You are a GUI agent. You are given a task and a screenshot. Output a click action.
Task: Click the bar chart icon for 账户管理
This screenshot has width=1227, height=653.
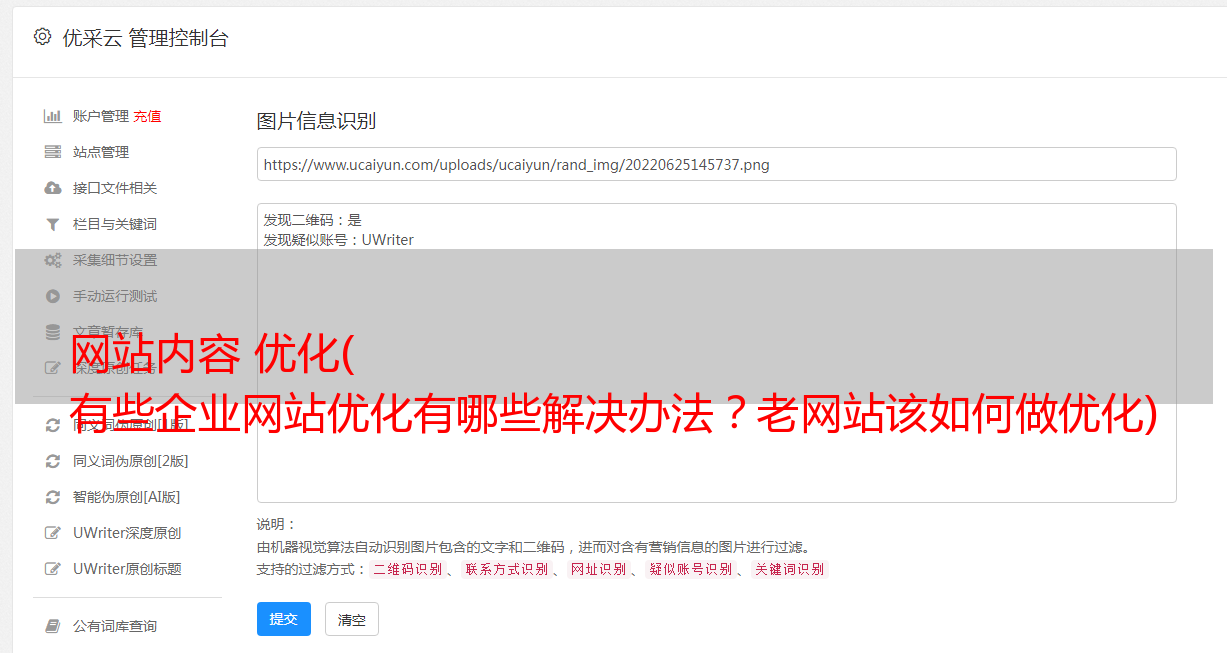[53, 116]
